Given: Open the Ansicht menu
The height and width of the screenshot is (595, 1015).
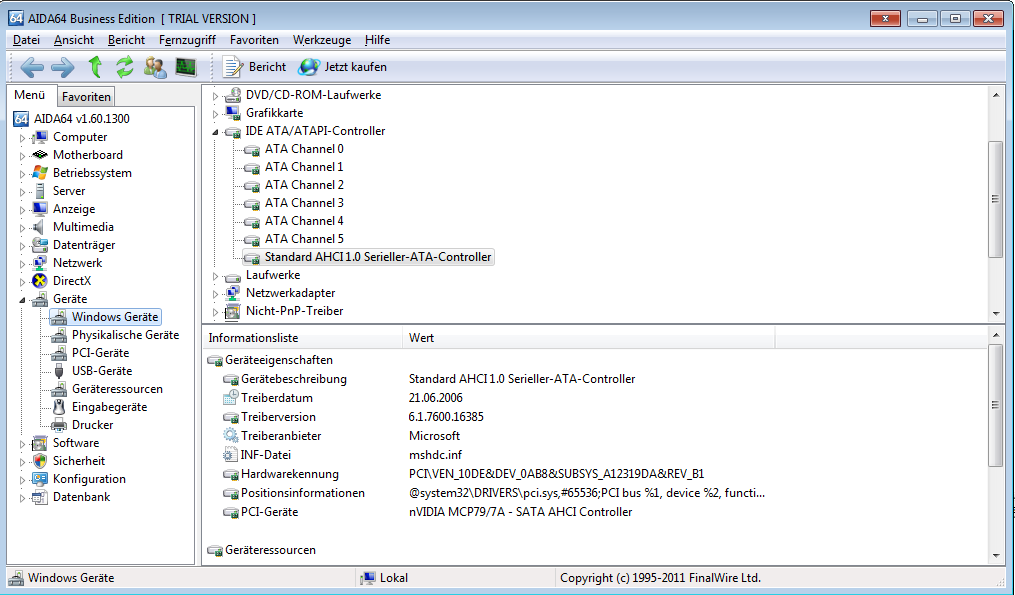Looking at the screenshot, I should click(x=74, y=40).
